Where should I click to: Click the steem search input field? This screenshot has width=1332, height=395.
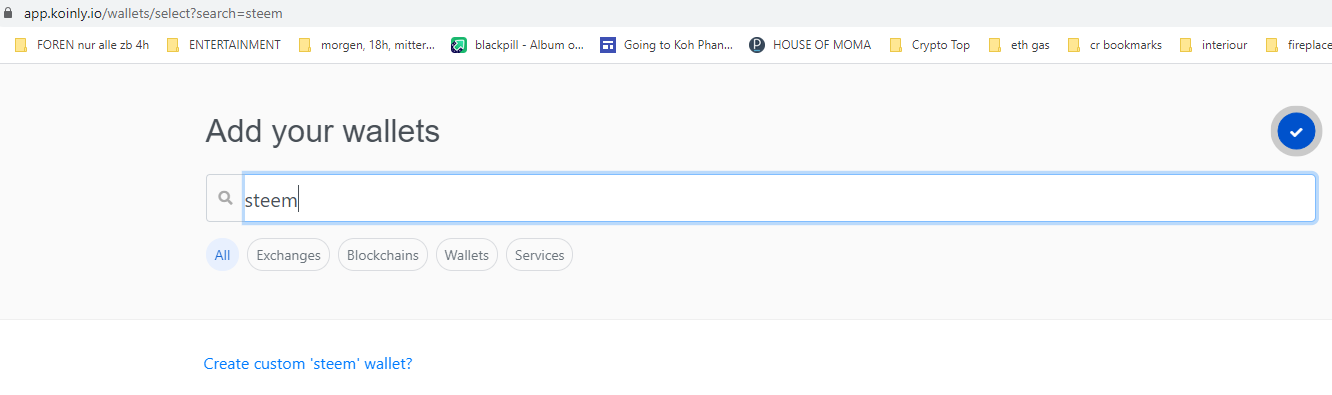pos(779,198)
